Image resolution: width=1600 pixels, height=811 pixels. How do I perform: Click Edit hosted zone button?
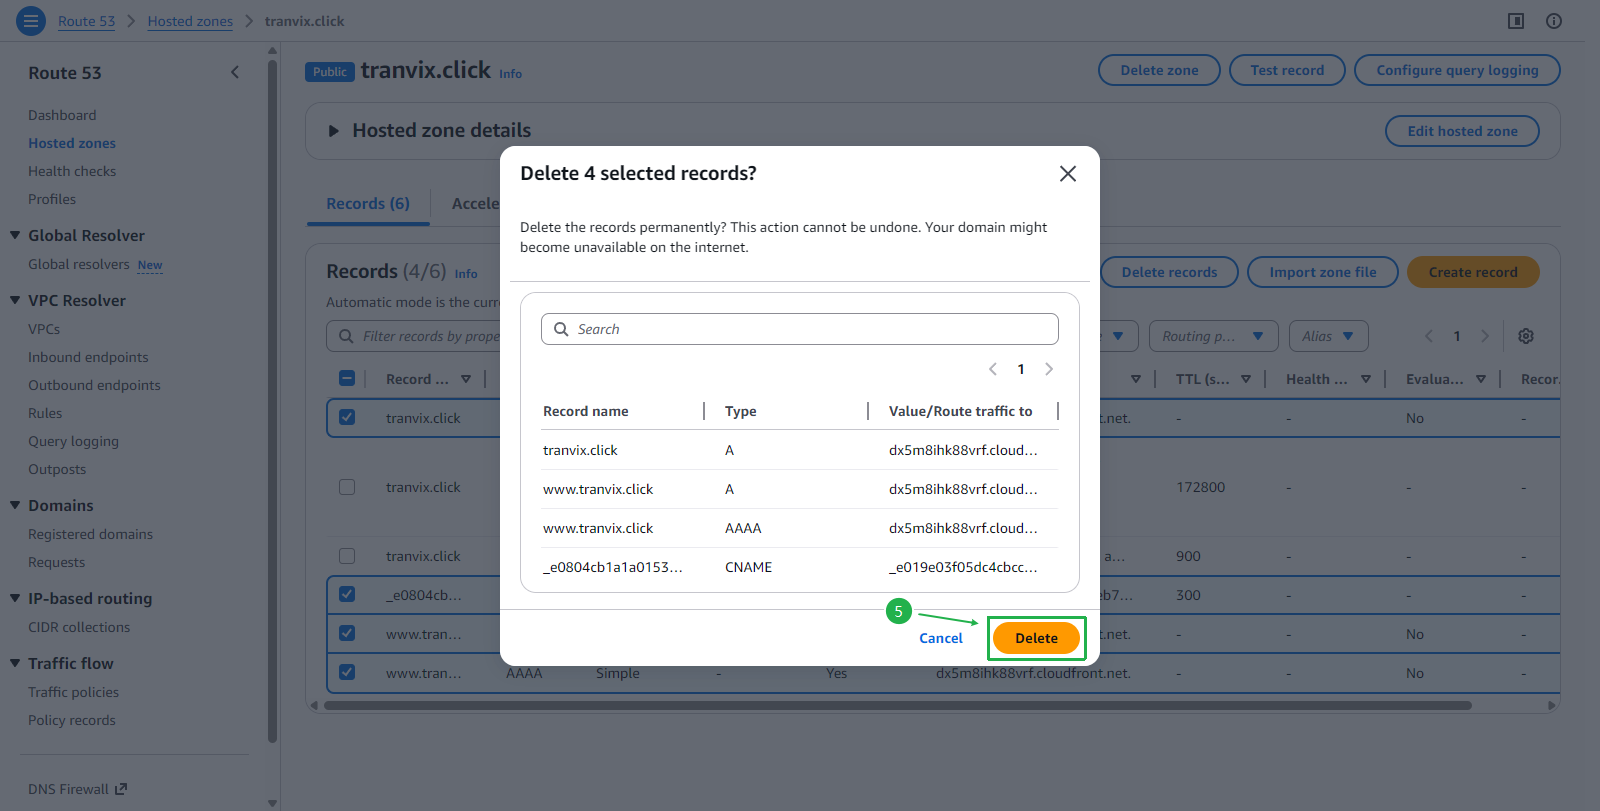(1462, 131)
